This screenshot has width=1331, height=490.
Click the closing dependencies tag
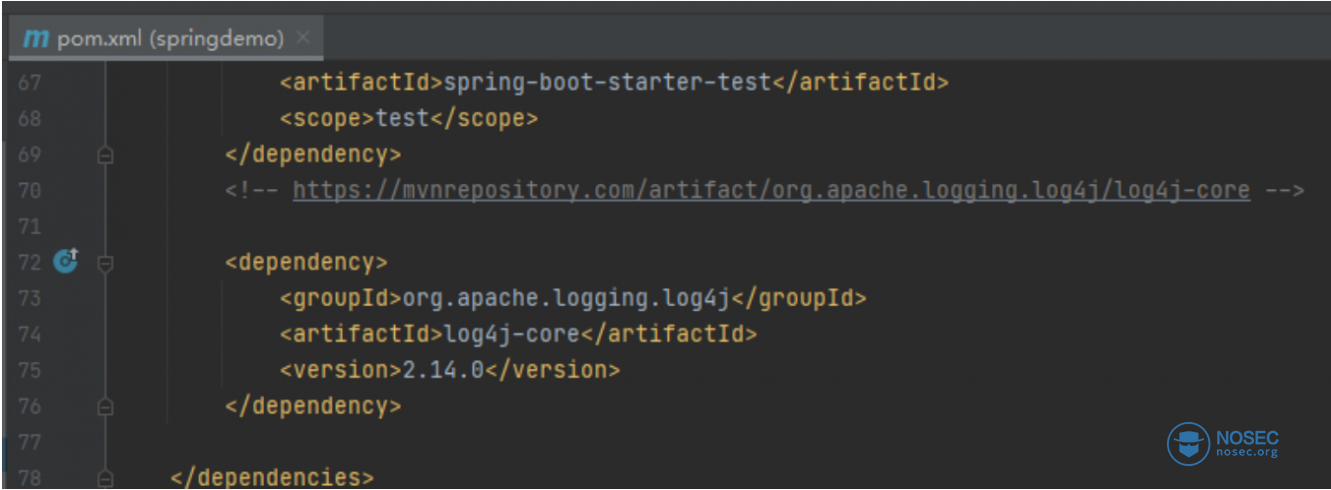(x=272, y=478)
